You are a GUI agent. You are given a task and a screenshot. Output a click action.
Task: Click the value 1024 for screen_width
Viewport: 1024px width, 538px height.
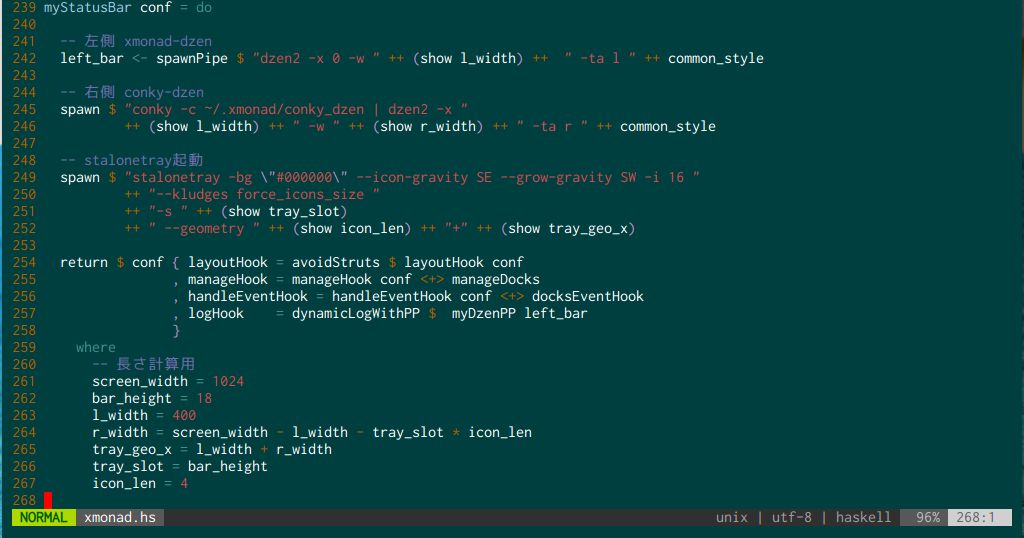[228, 381]
